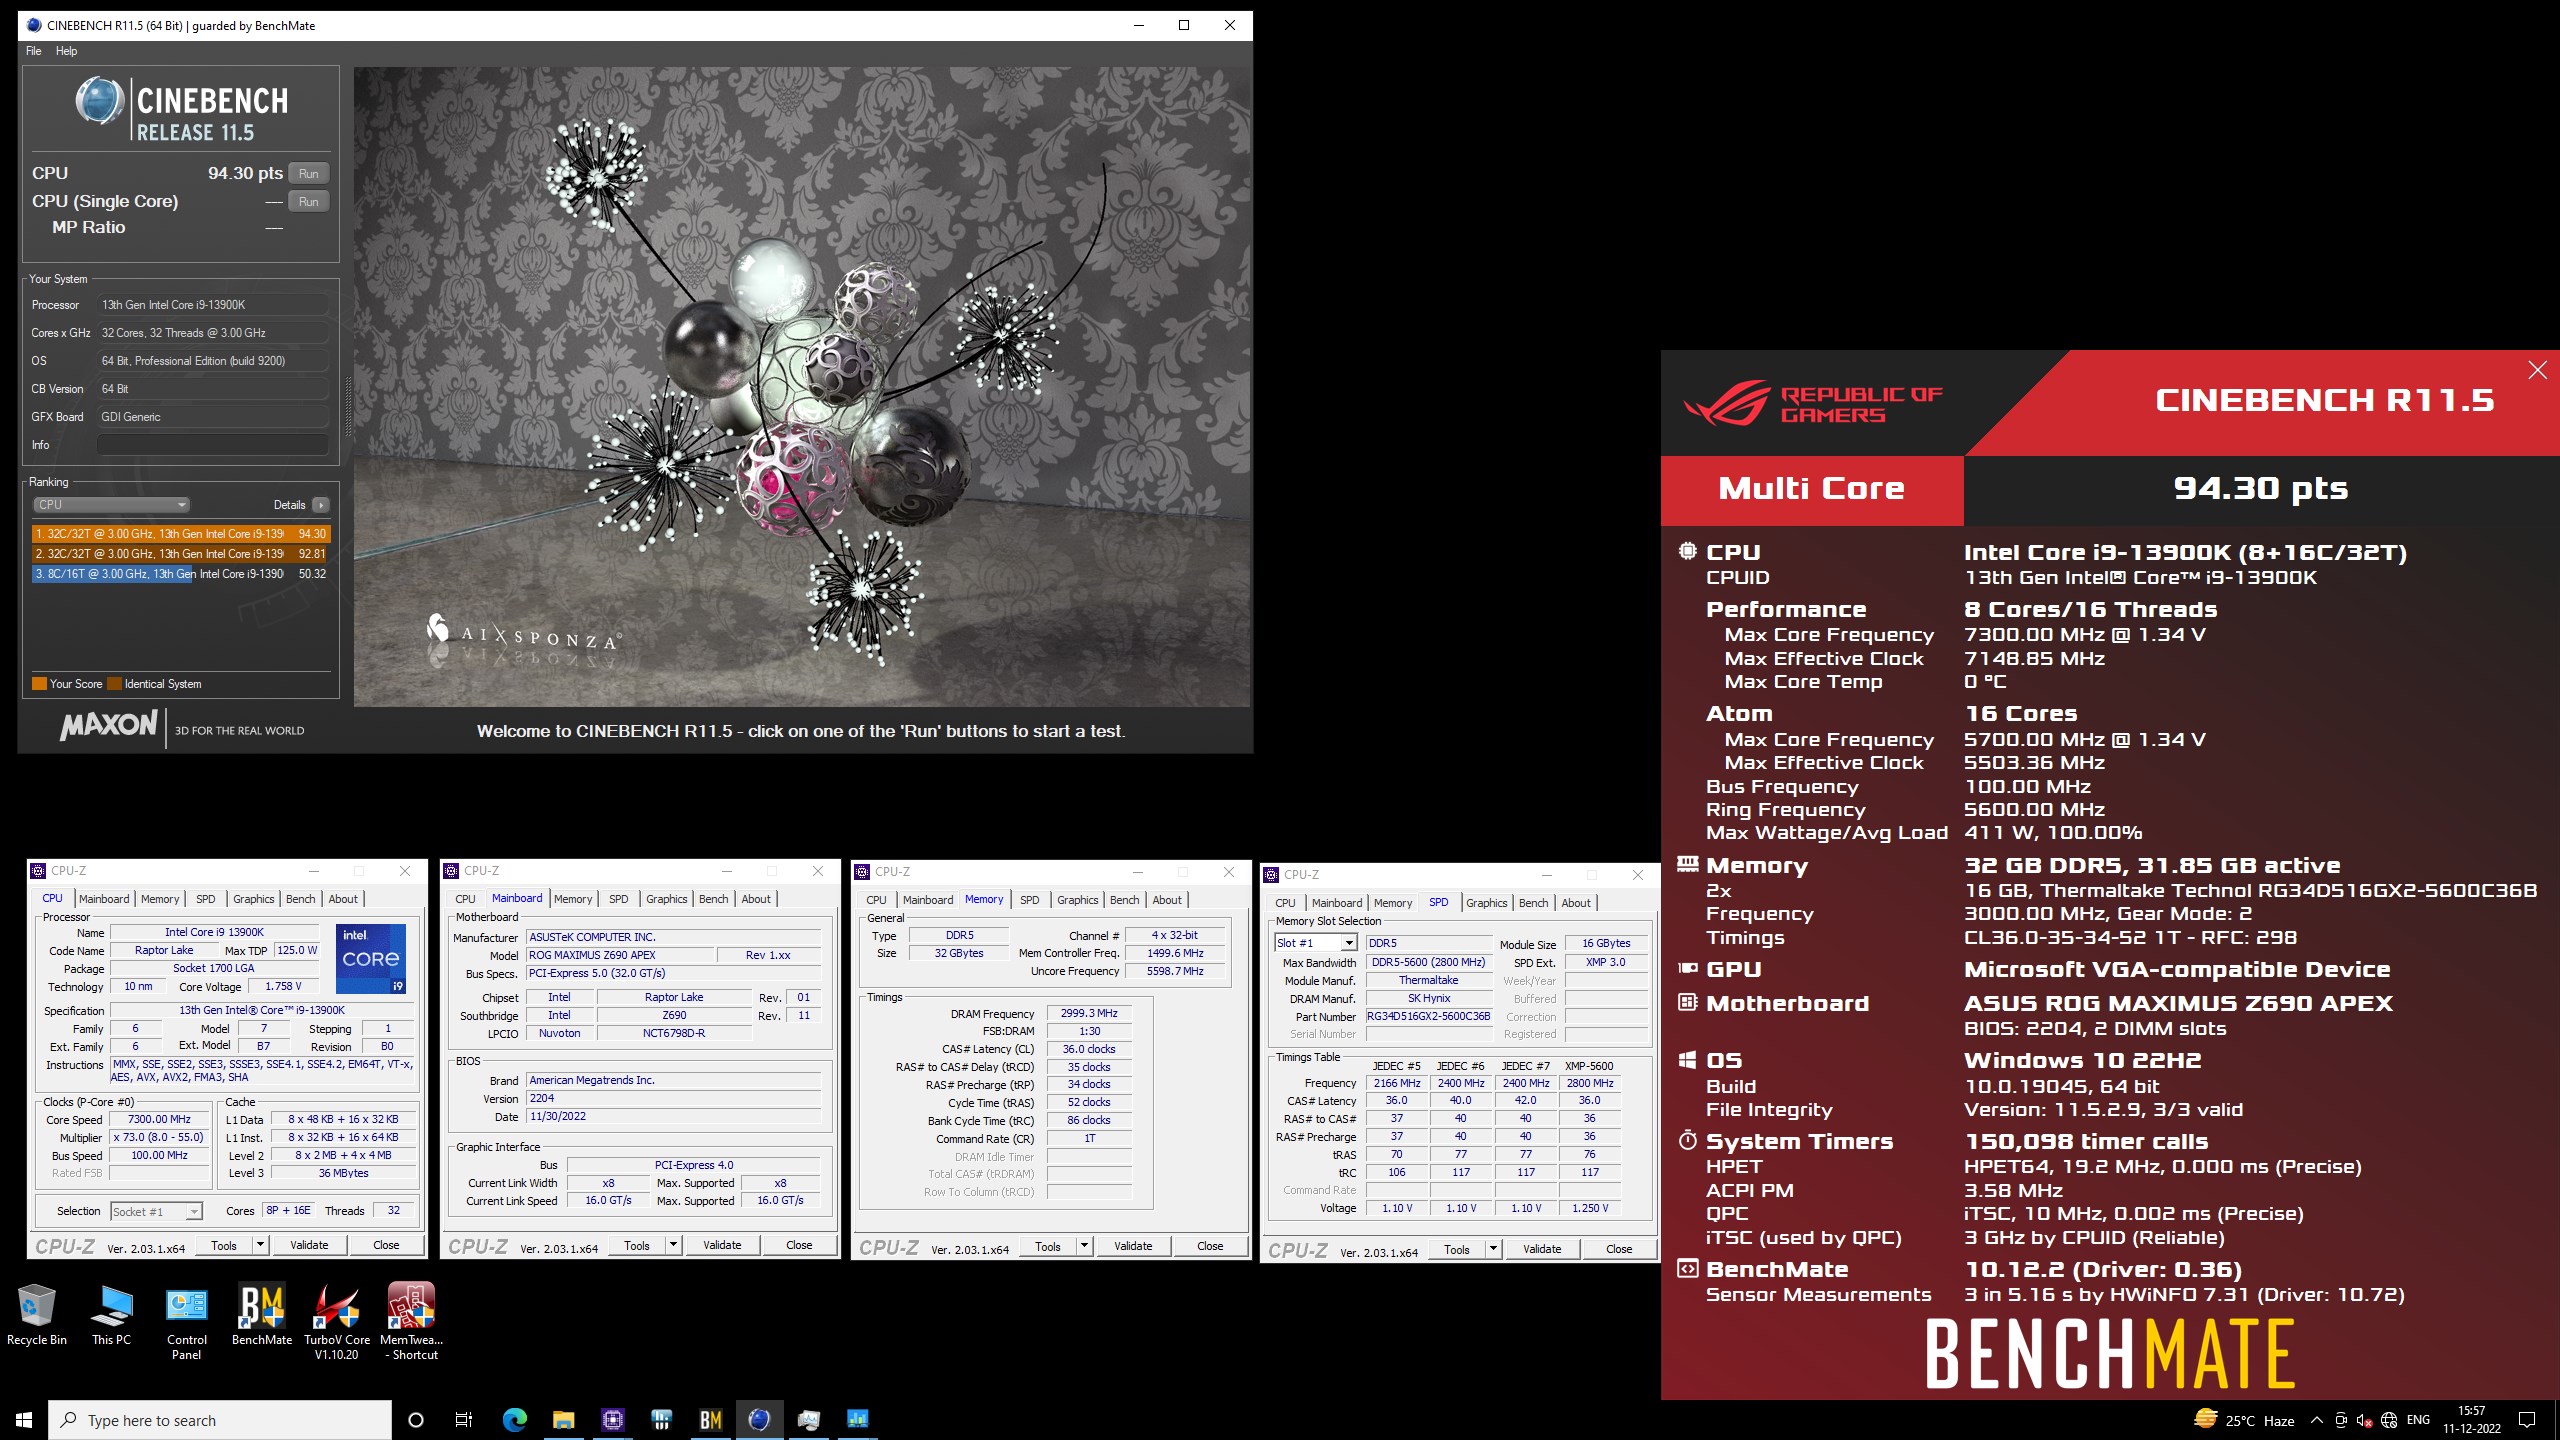Select ranking entry 8C/16T scoring 50.32
The height and width of the screenshot is (1440, 2560).
coord(180,574)
